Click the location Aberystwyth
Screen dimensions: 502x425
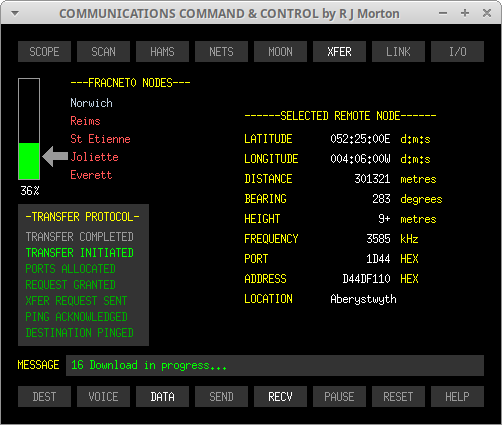(363, 299)
